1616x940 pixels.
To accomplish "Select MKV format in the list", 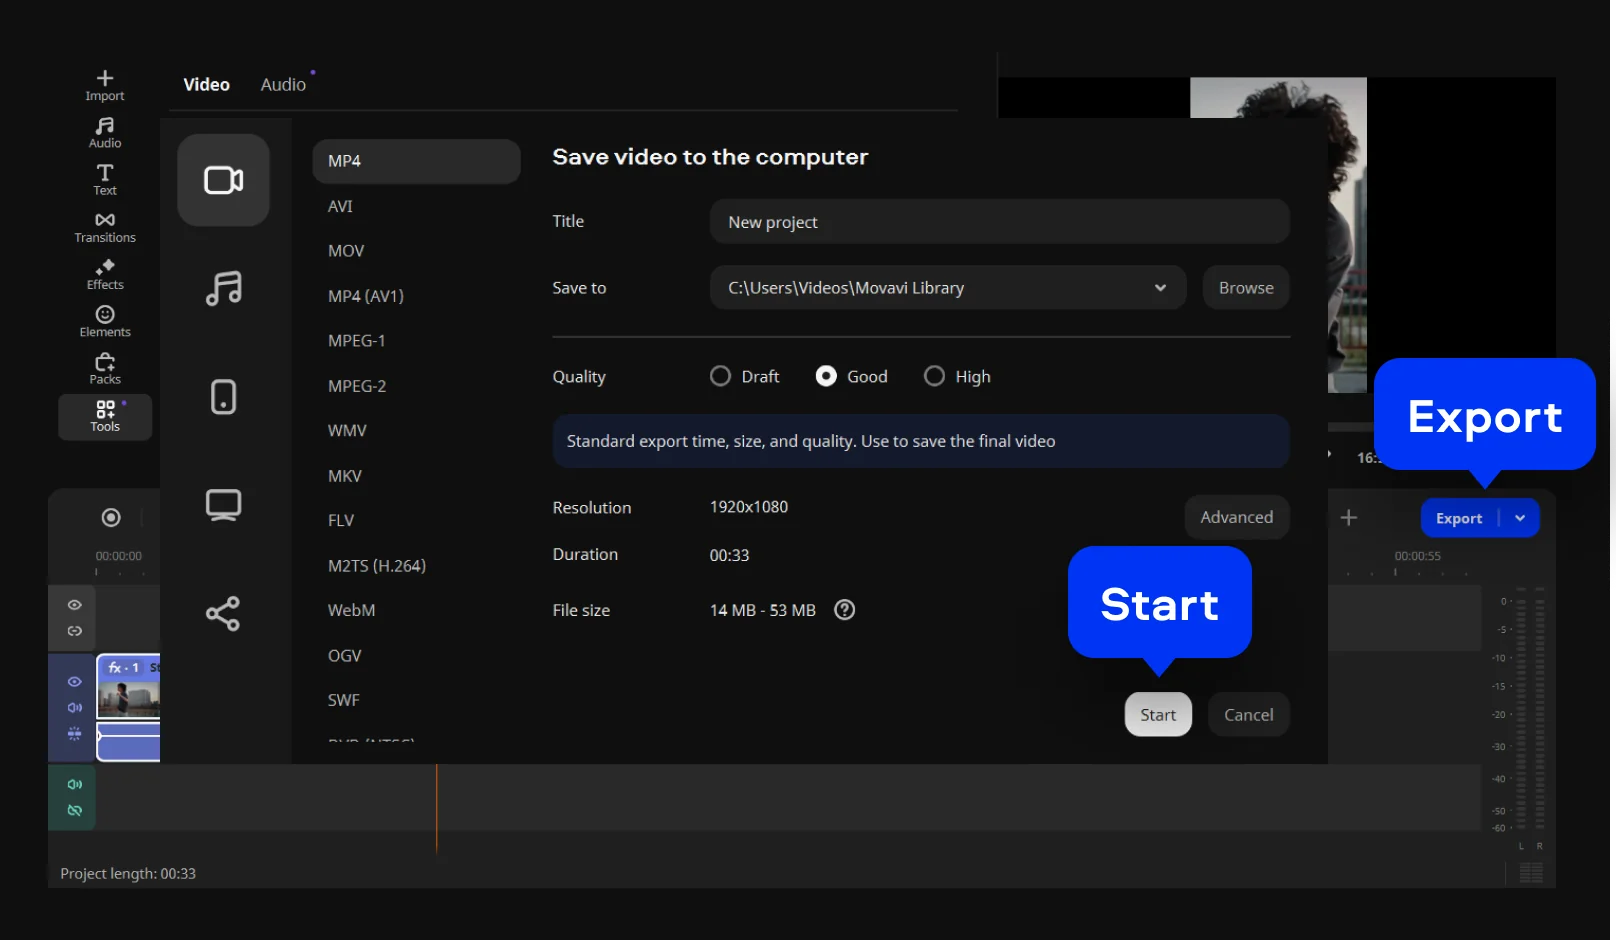I will click(x=345, y=476).
